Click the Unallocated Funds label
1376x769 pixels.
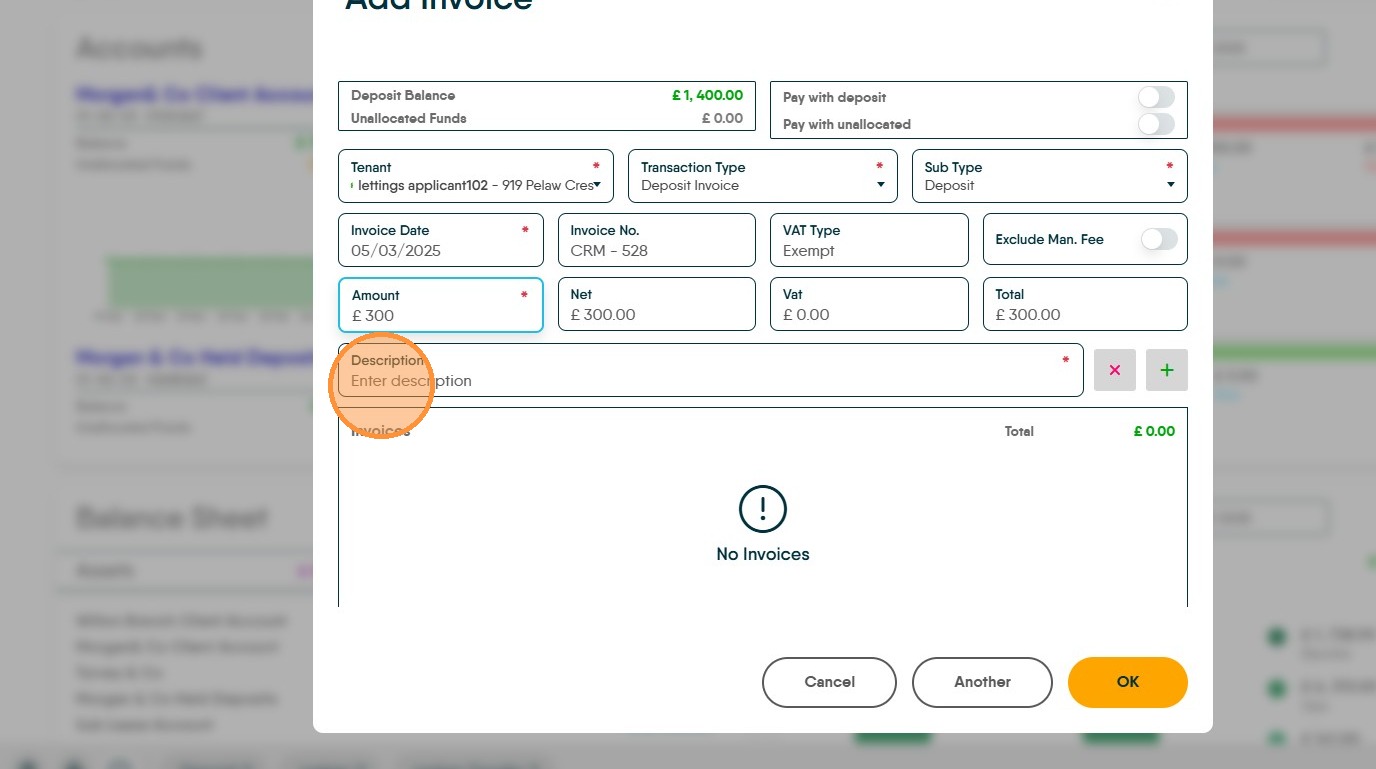click(x=408, y=118)
